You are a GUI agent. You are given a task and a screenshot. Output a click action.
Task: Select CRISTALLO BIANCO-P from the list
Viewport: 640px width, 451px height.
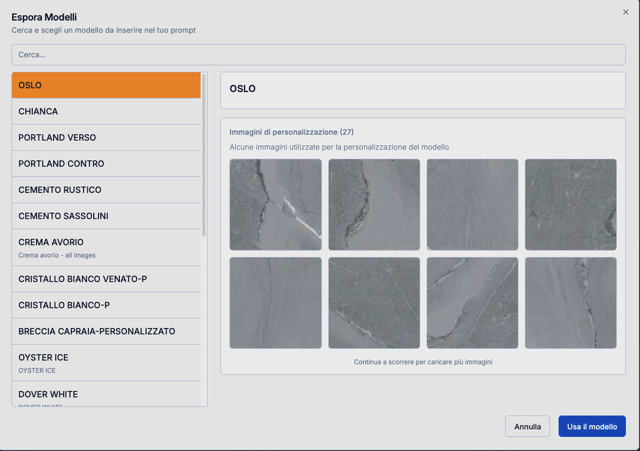(x=106, y=305)
